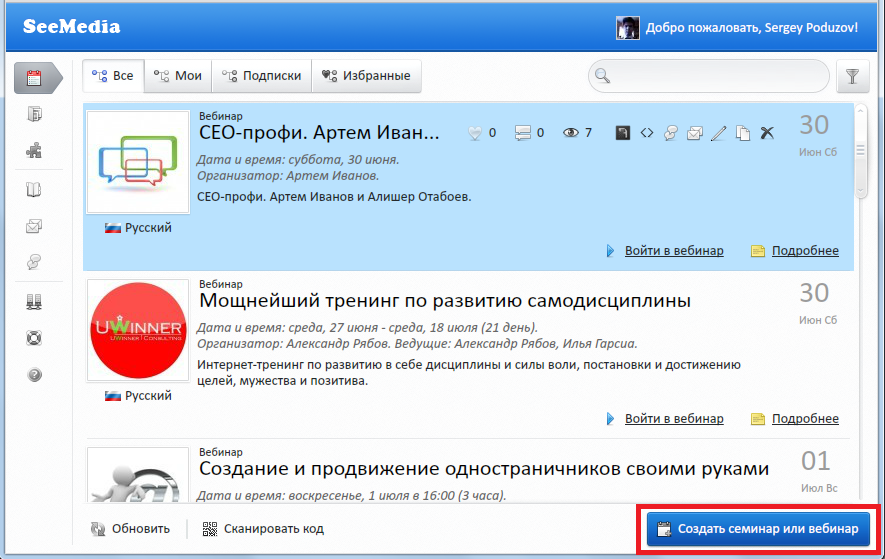Open the envelopes messages sidebar icon
Screen dimensions: 885x559
(34, 226)
